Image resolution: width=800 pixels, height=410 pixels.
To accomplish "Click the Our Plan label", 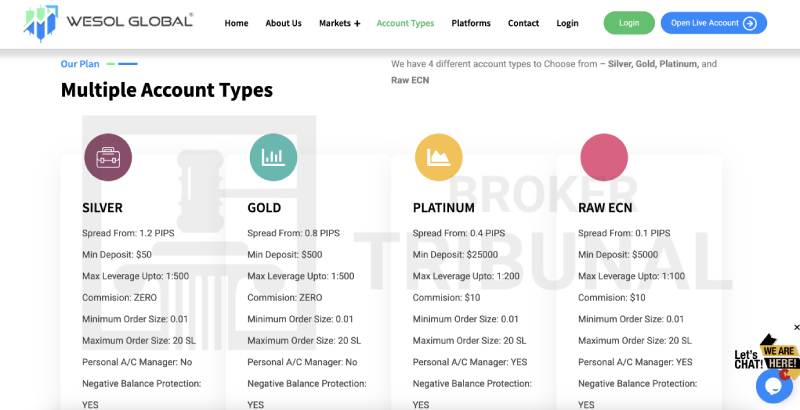I will click(x=80, y=64).
